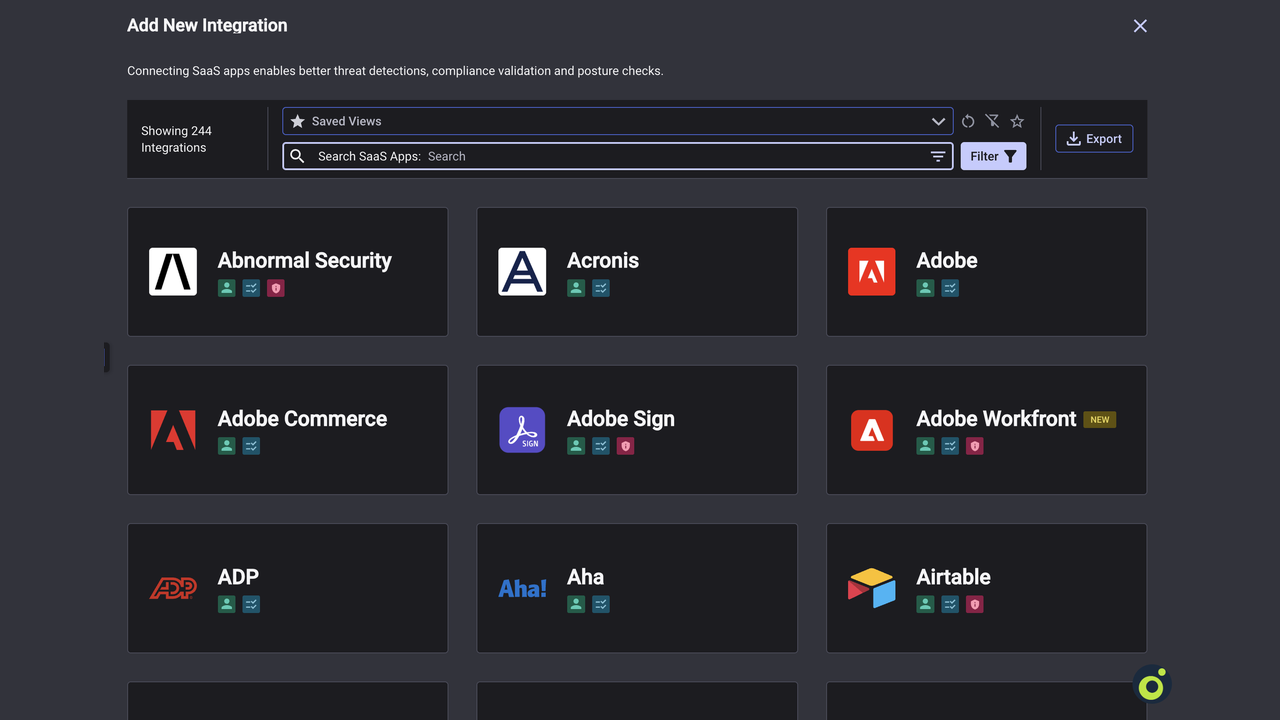This screenshot has height=720, width=1280.
Task: Focus the Search SaaS Apps field
Action: pyautogui.click(x=617, y=156)
